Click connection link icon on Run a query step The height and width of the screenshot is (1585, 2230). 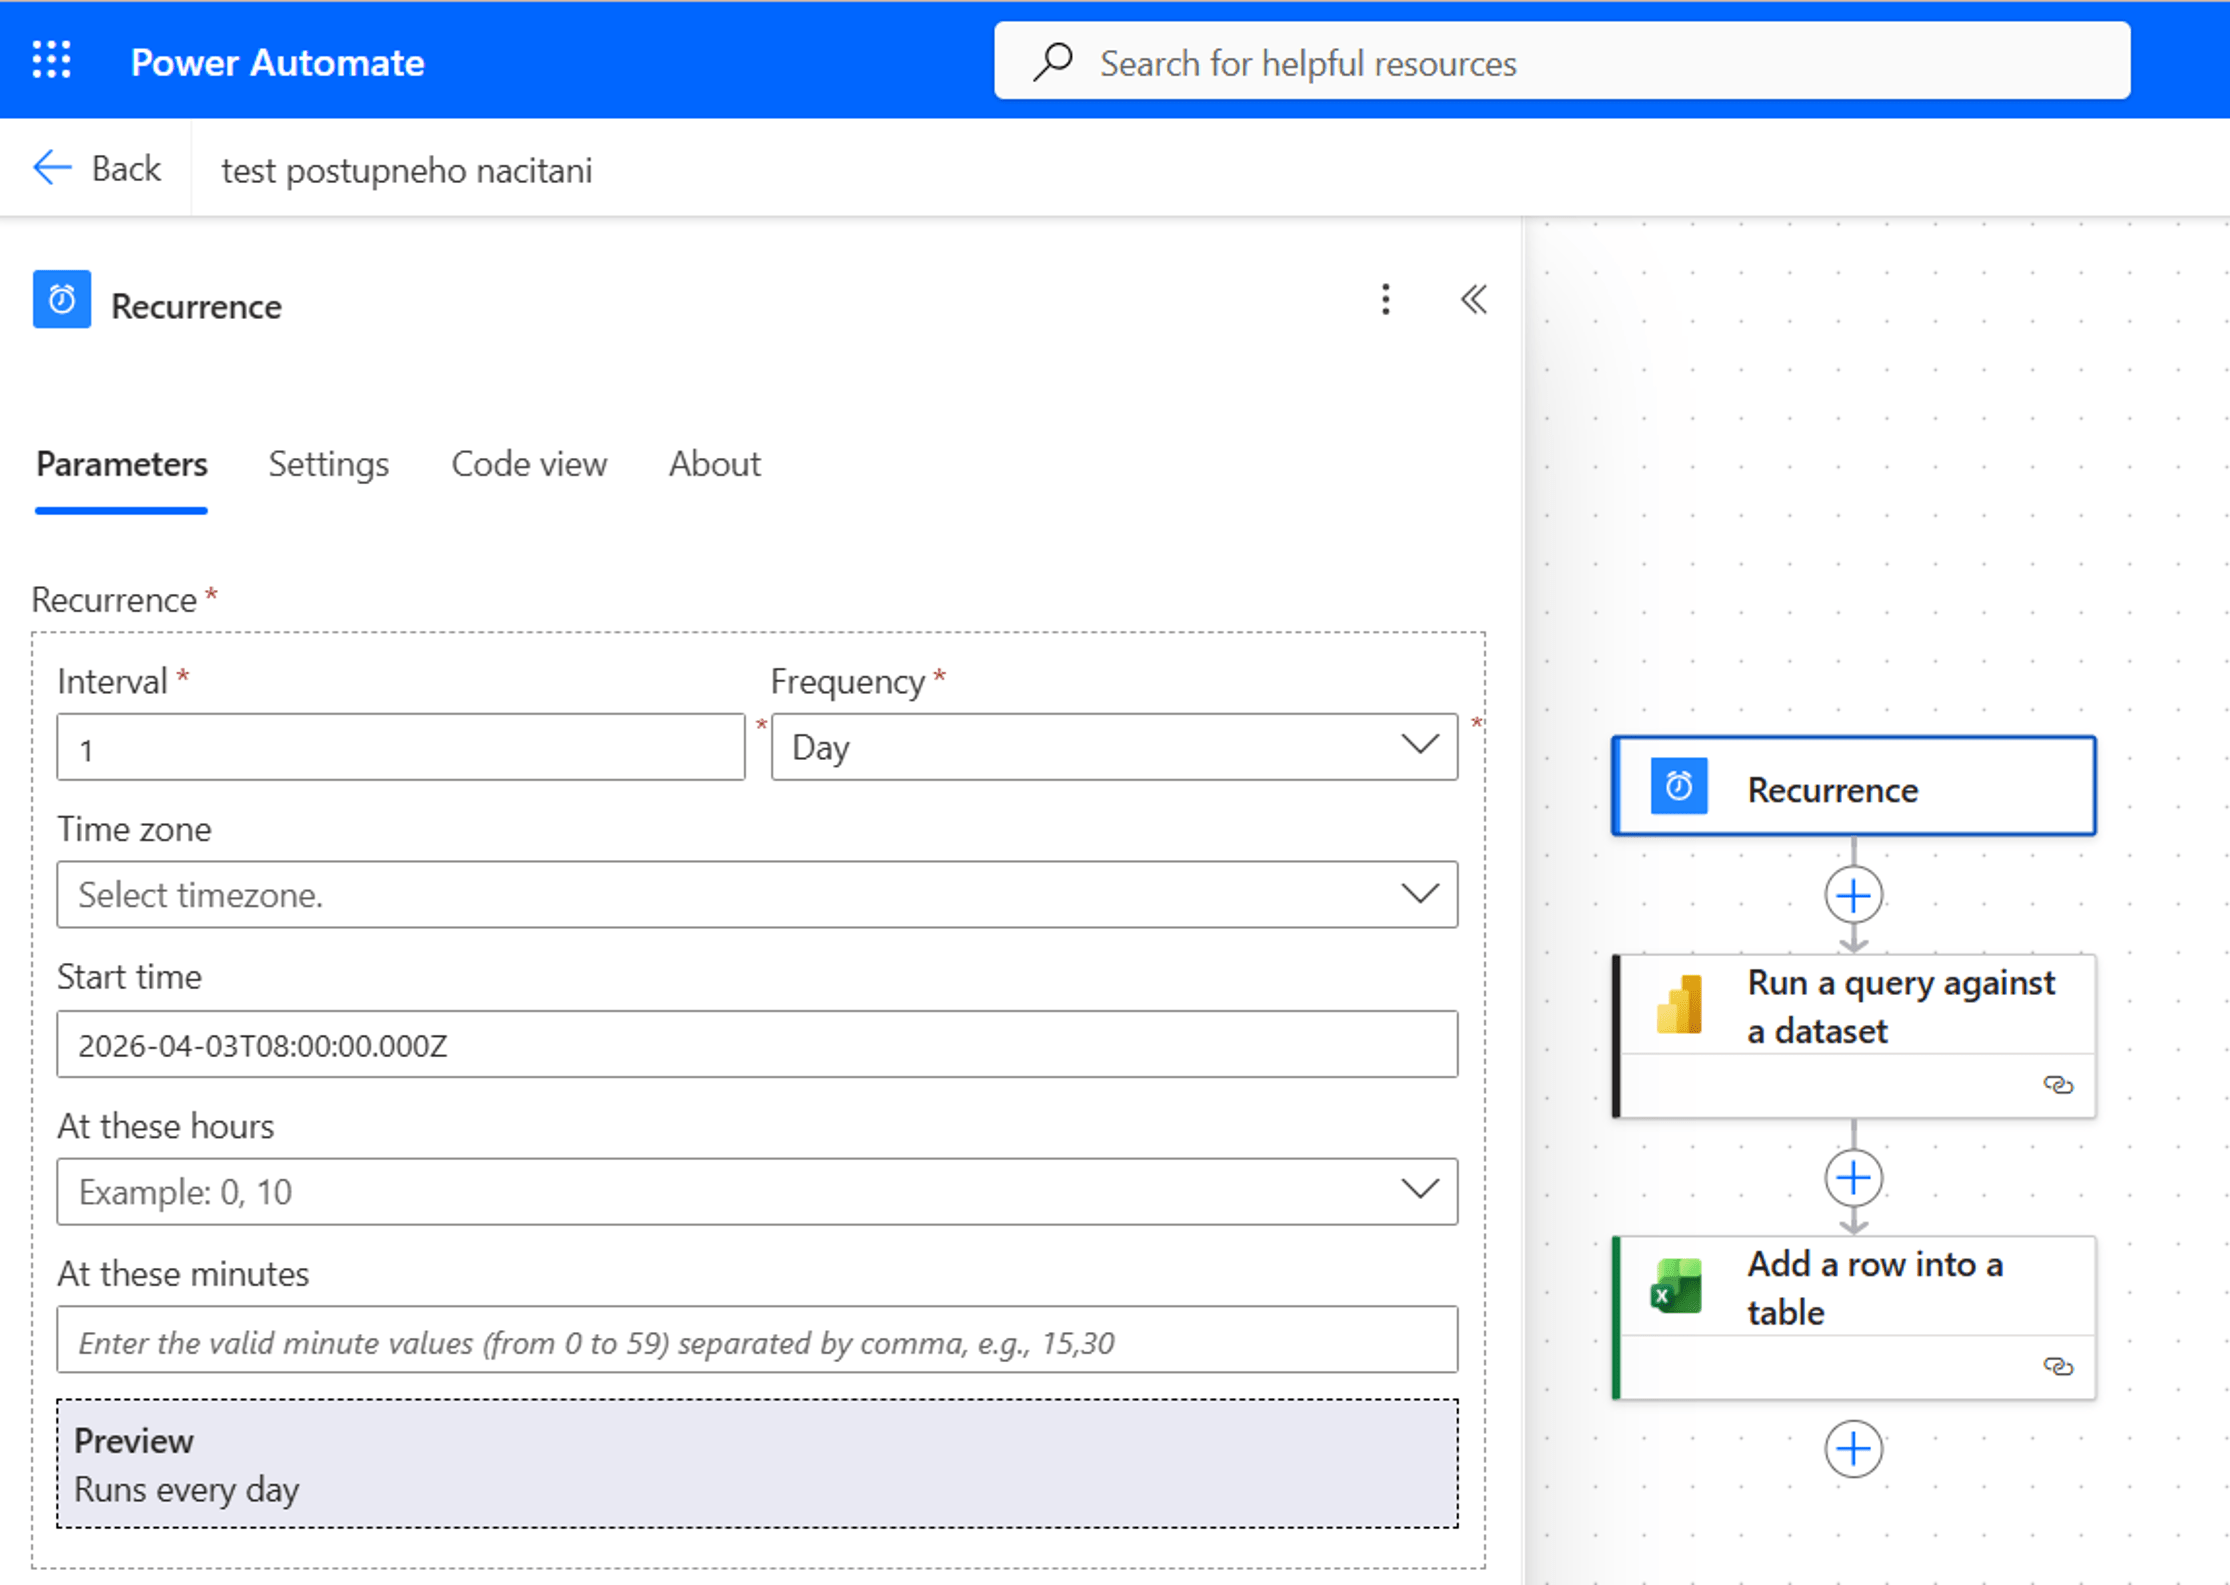(x=2057, y=1085)
